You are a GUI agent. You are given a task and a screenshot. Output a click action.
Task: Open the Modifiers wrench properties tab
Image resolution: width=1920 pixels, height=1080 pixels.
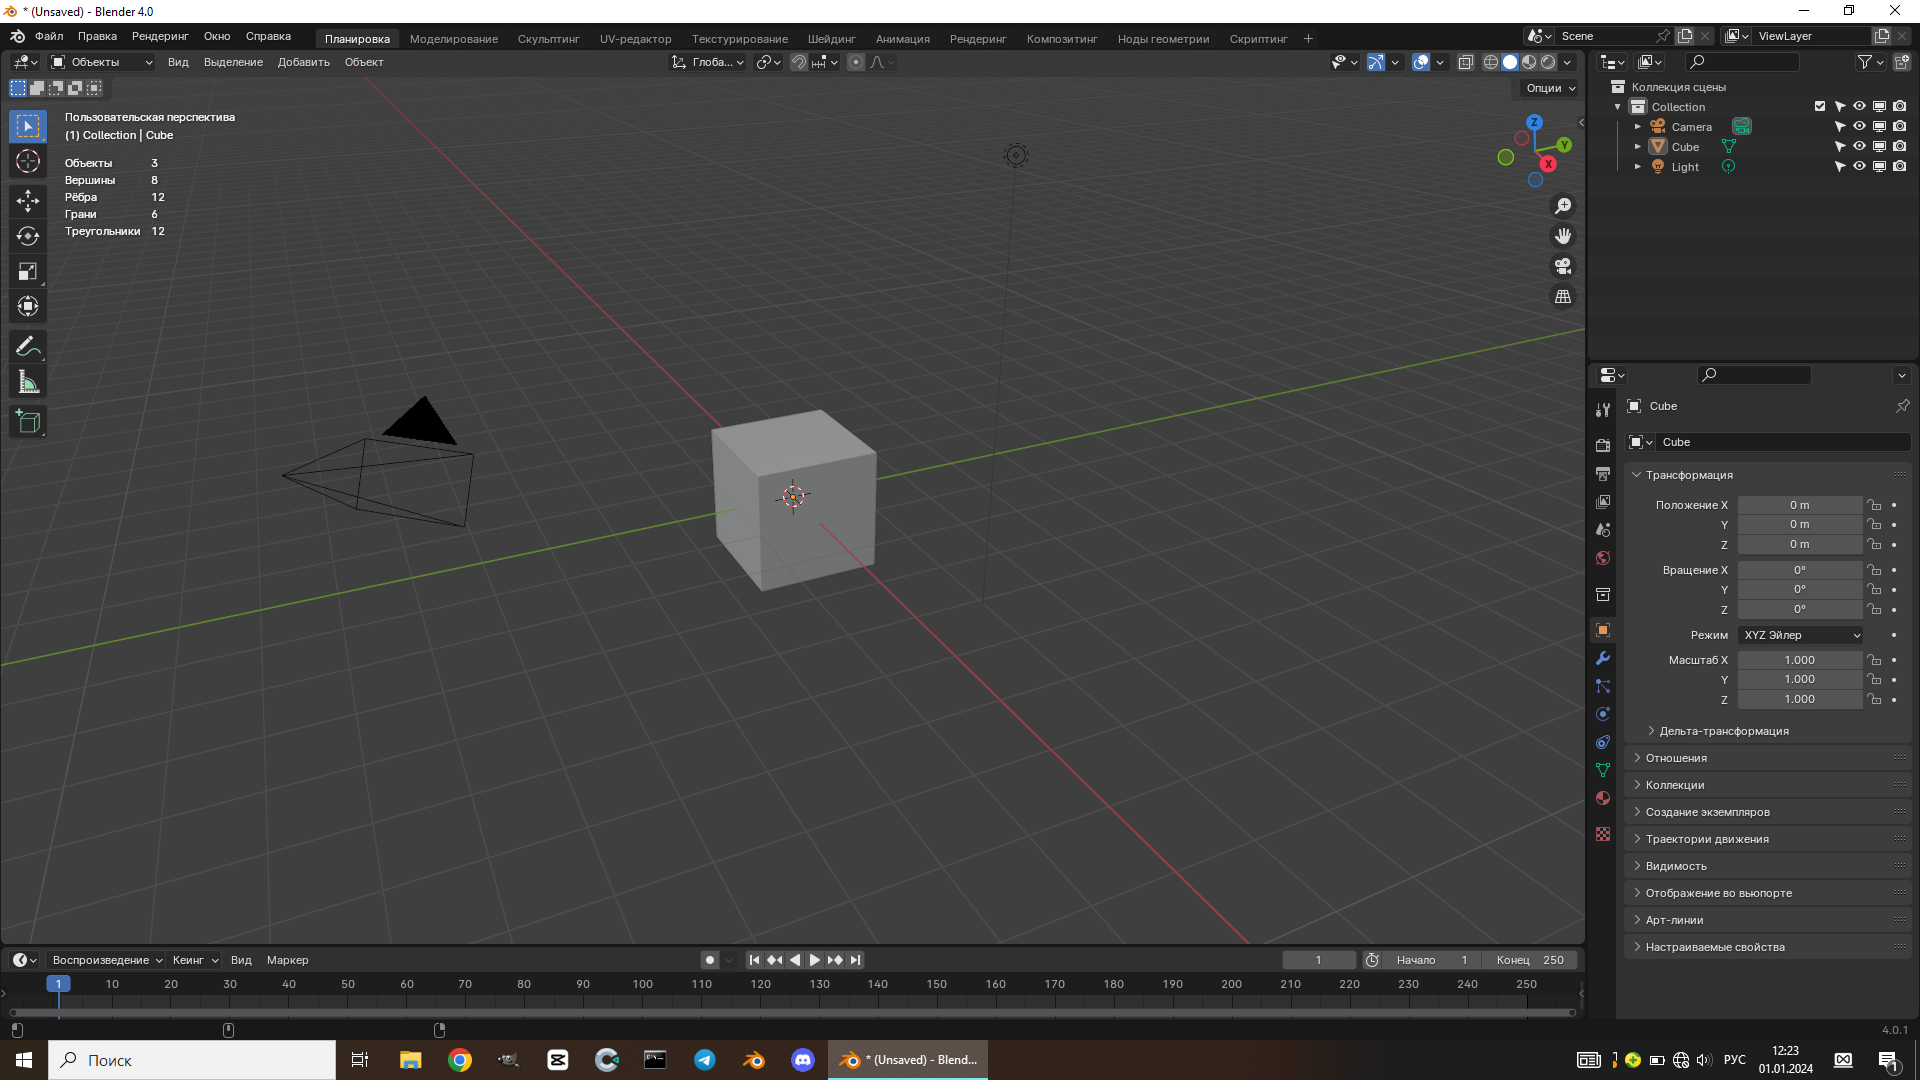[1603, 658]
